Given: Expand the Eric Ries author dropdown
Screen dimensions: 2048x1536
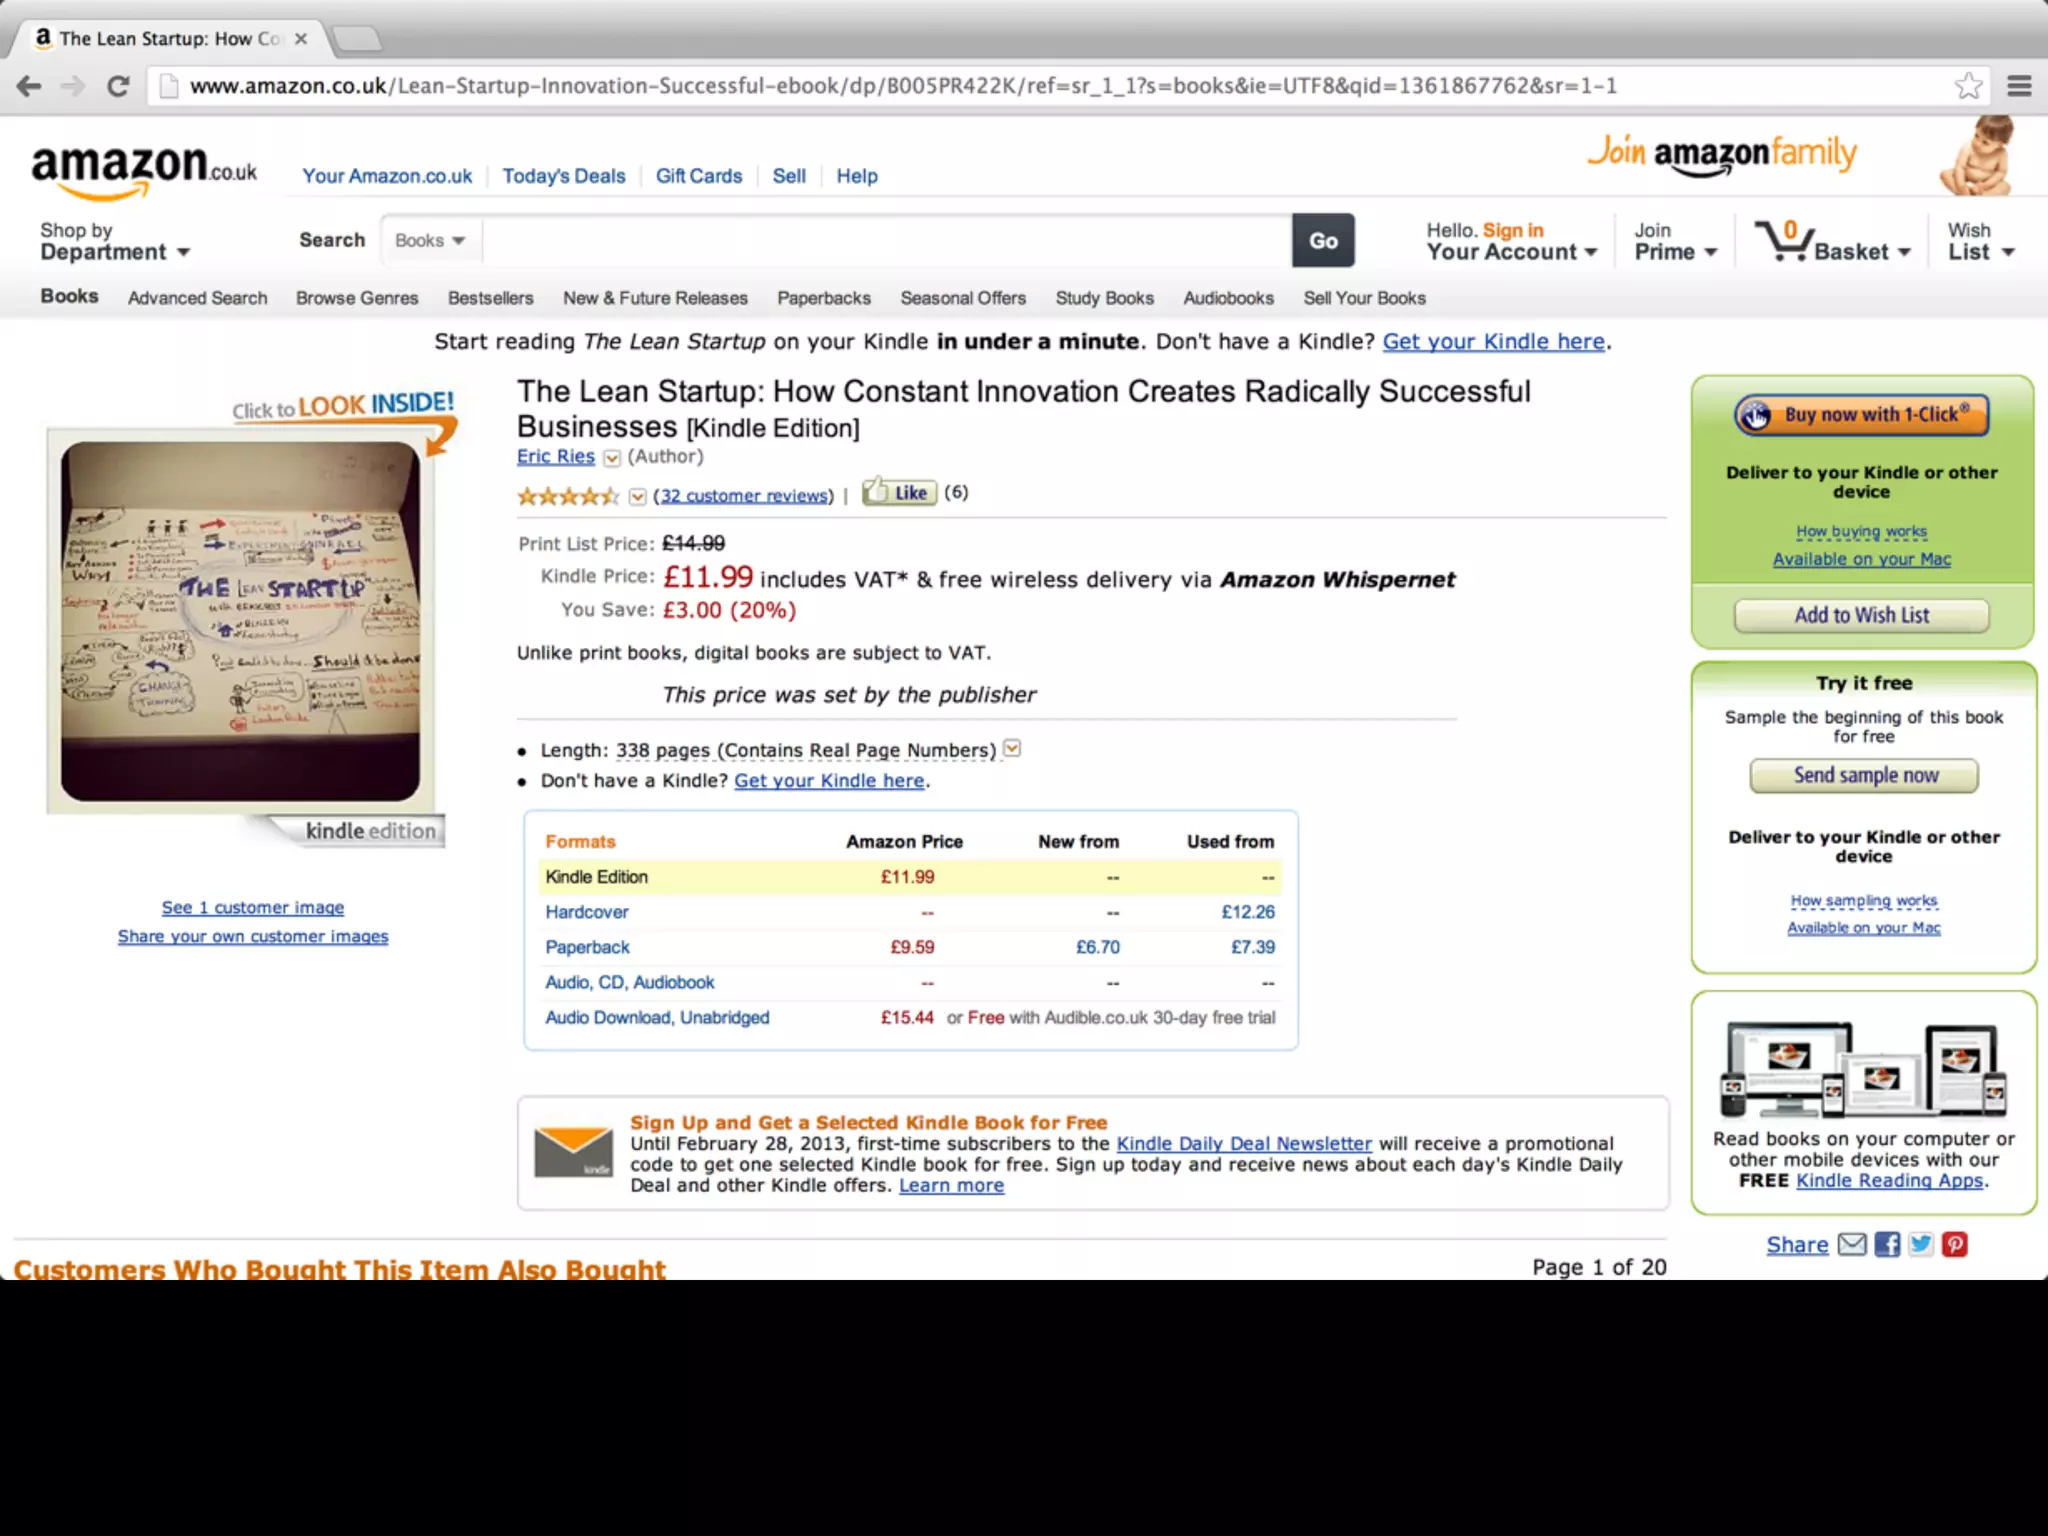Looking at the screenshot, I should coord(612,458).
